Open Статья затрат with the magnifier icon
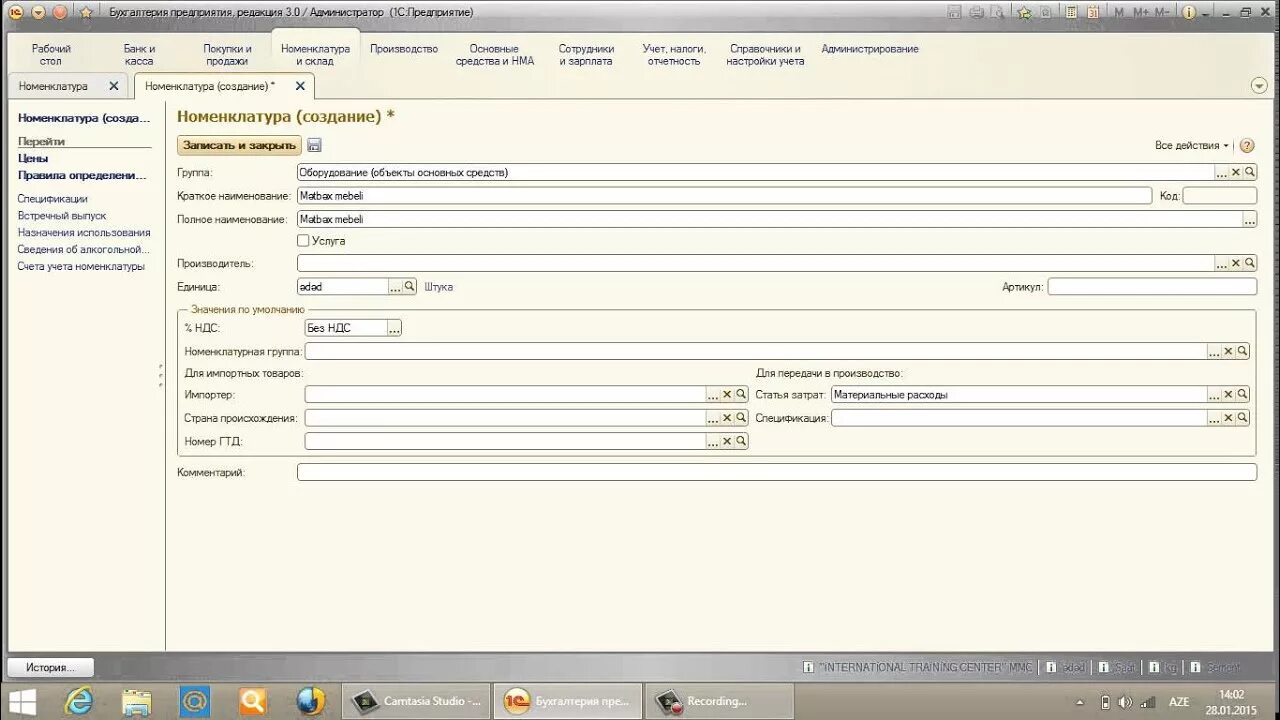This screenshot has width=1280, height=720. coord(1242,394)
